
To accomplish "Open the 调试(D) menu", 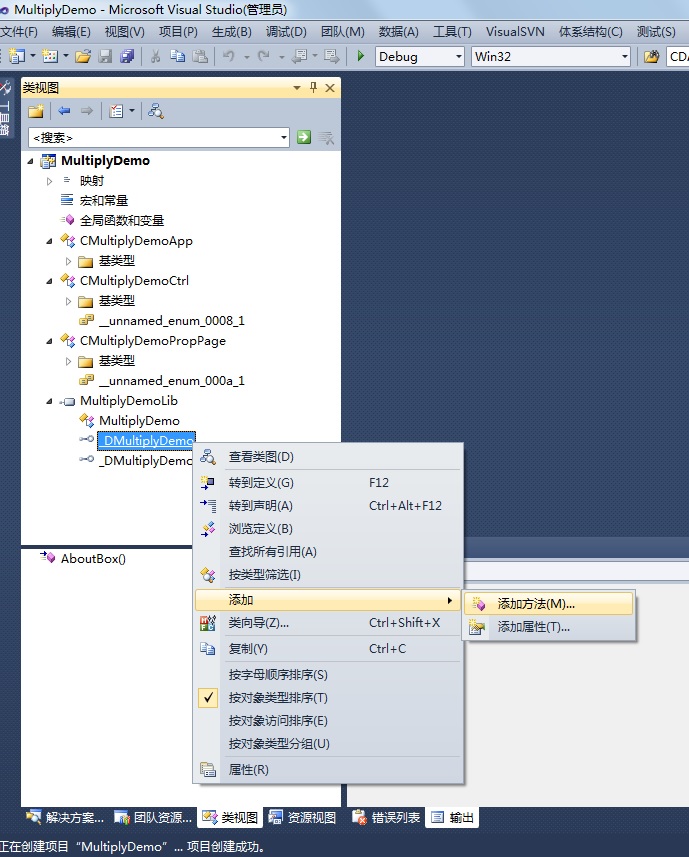I will tap(286, 32).
